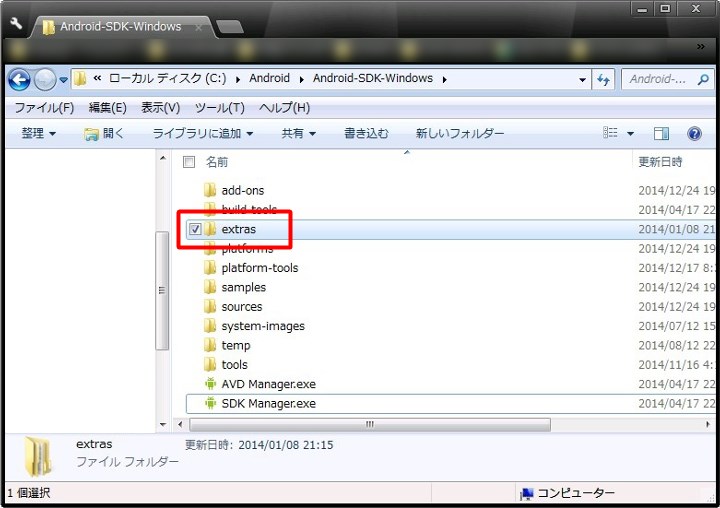The image size is (720, 508).
Task: Click the wrench settings icon
Action: point(16,23)
